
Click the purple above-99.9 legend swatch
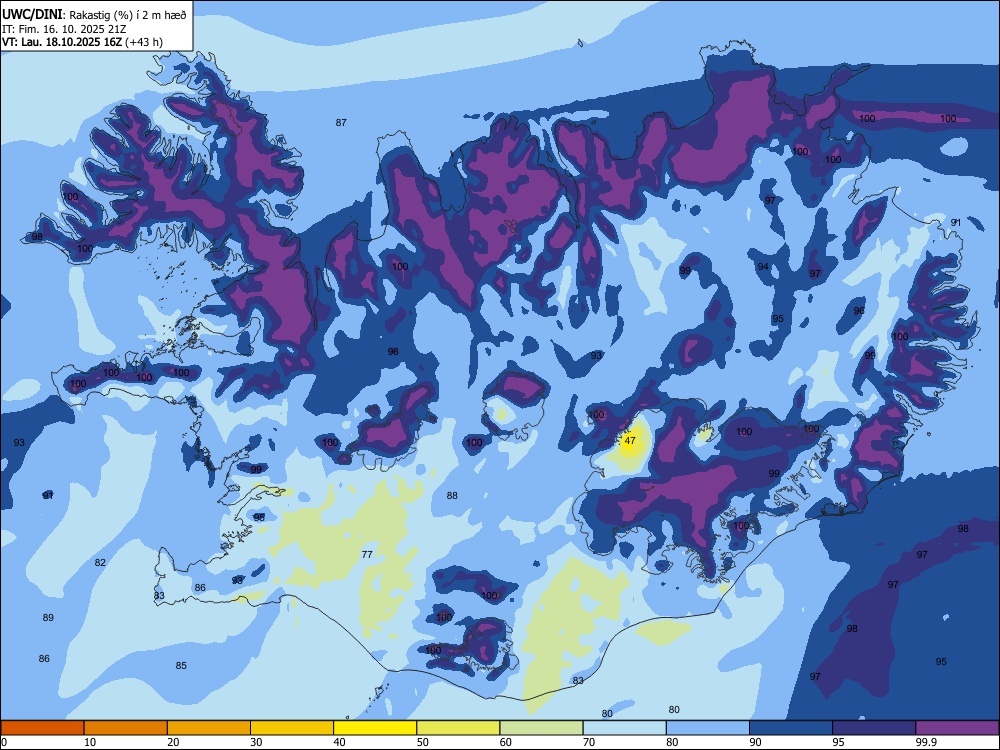click(x=957, y=728)
